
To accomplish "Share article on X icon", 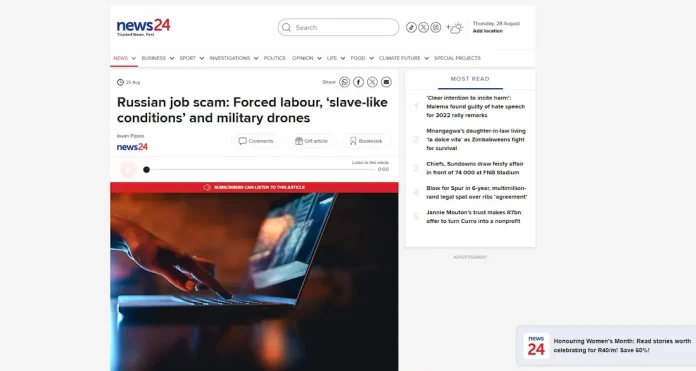I will [x=372, y=82].
